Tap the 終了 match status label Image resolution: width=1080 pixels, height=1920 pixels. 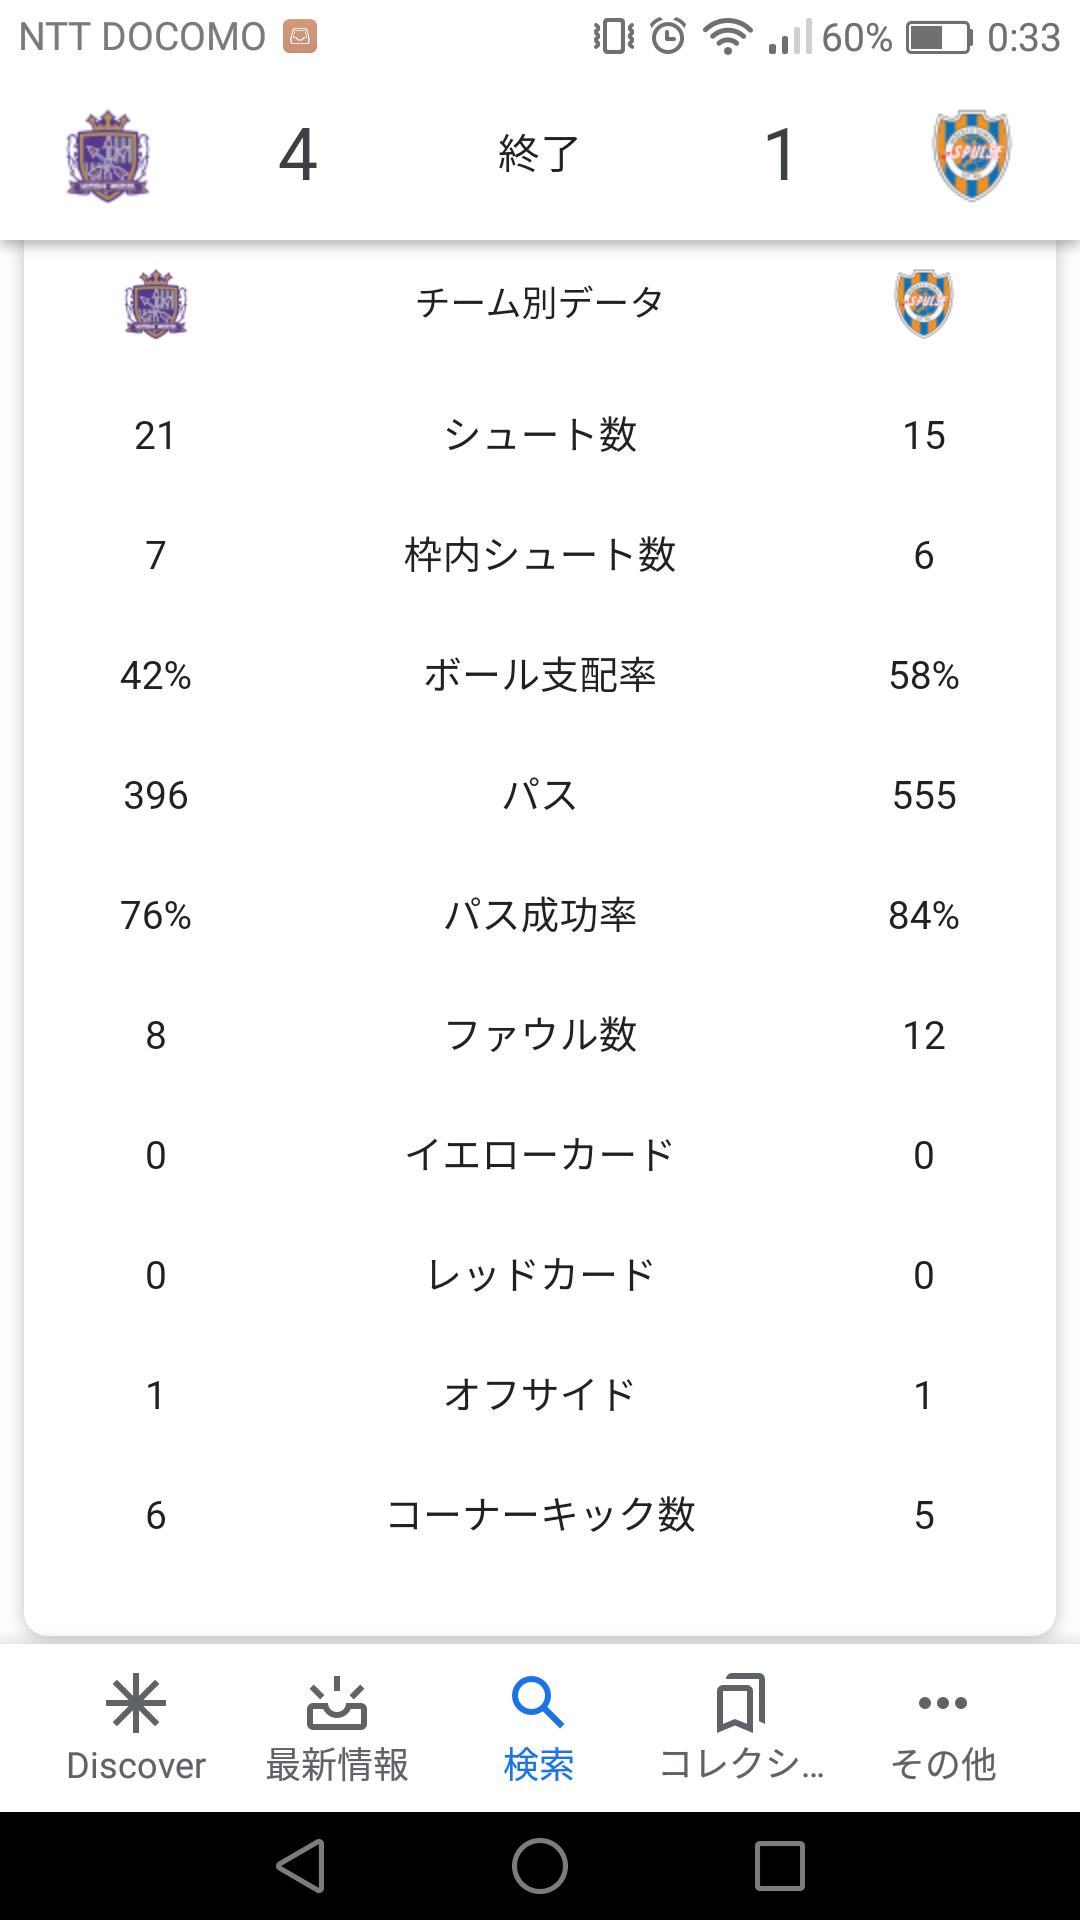point(539,155)
